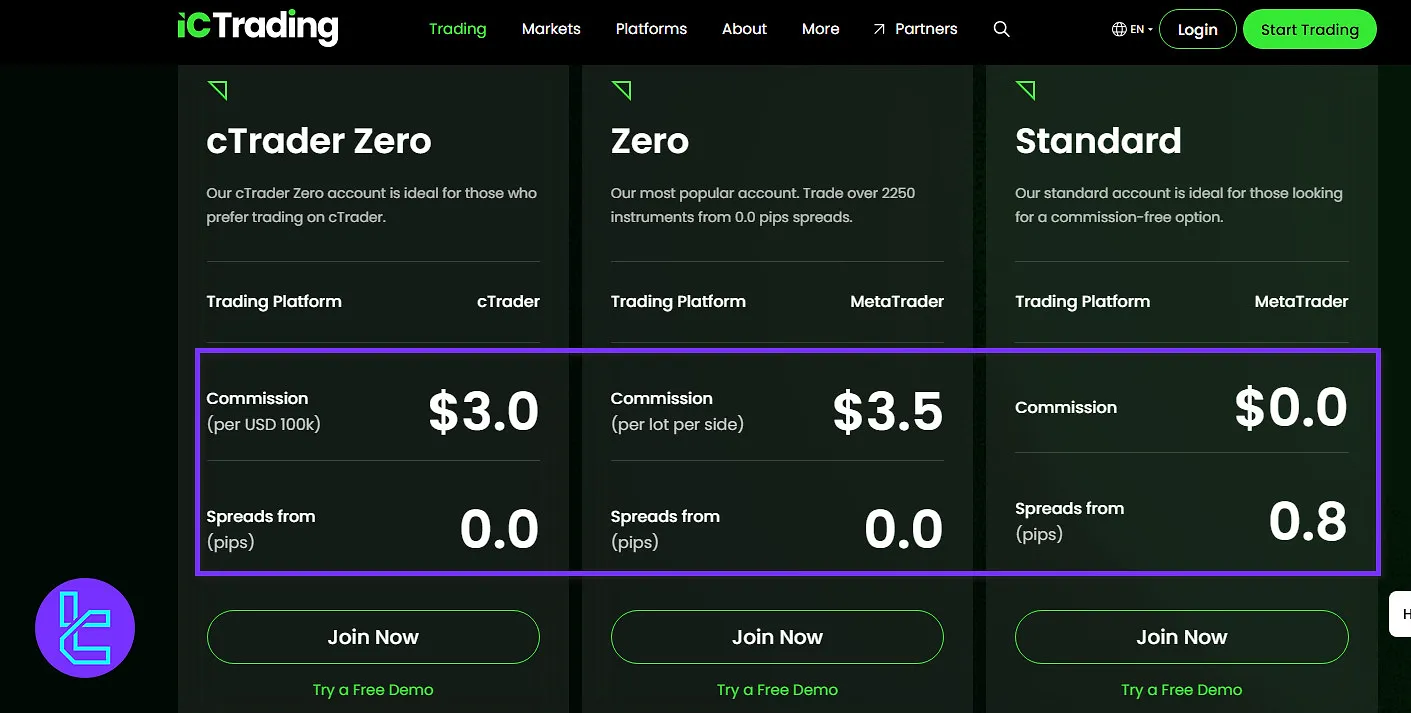Open the Platforms menu item
Viewport: 1411px width, 713px height.
tap(651, 29)
